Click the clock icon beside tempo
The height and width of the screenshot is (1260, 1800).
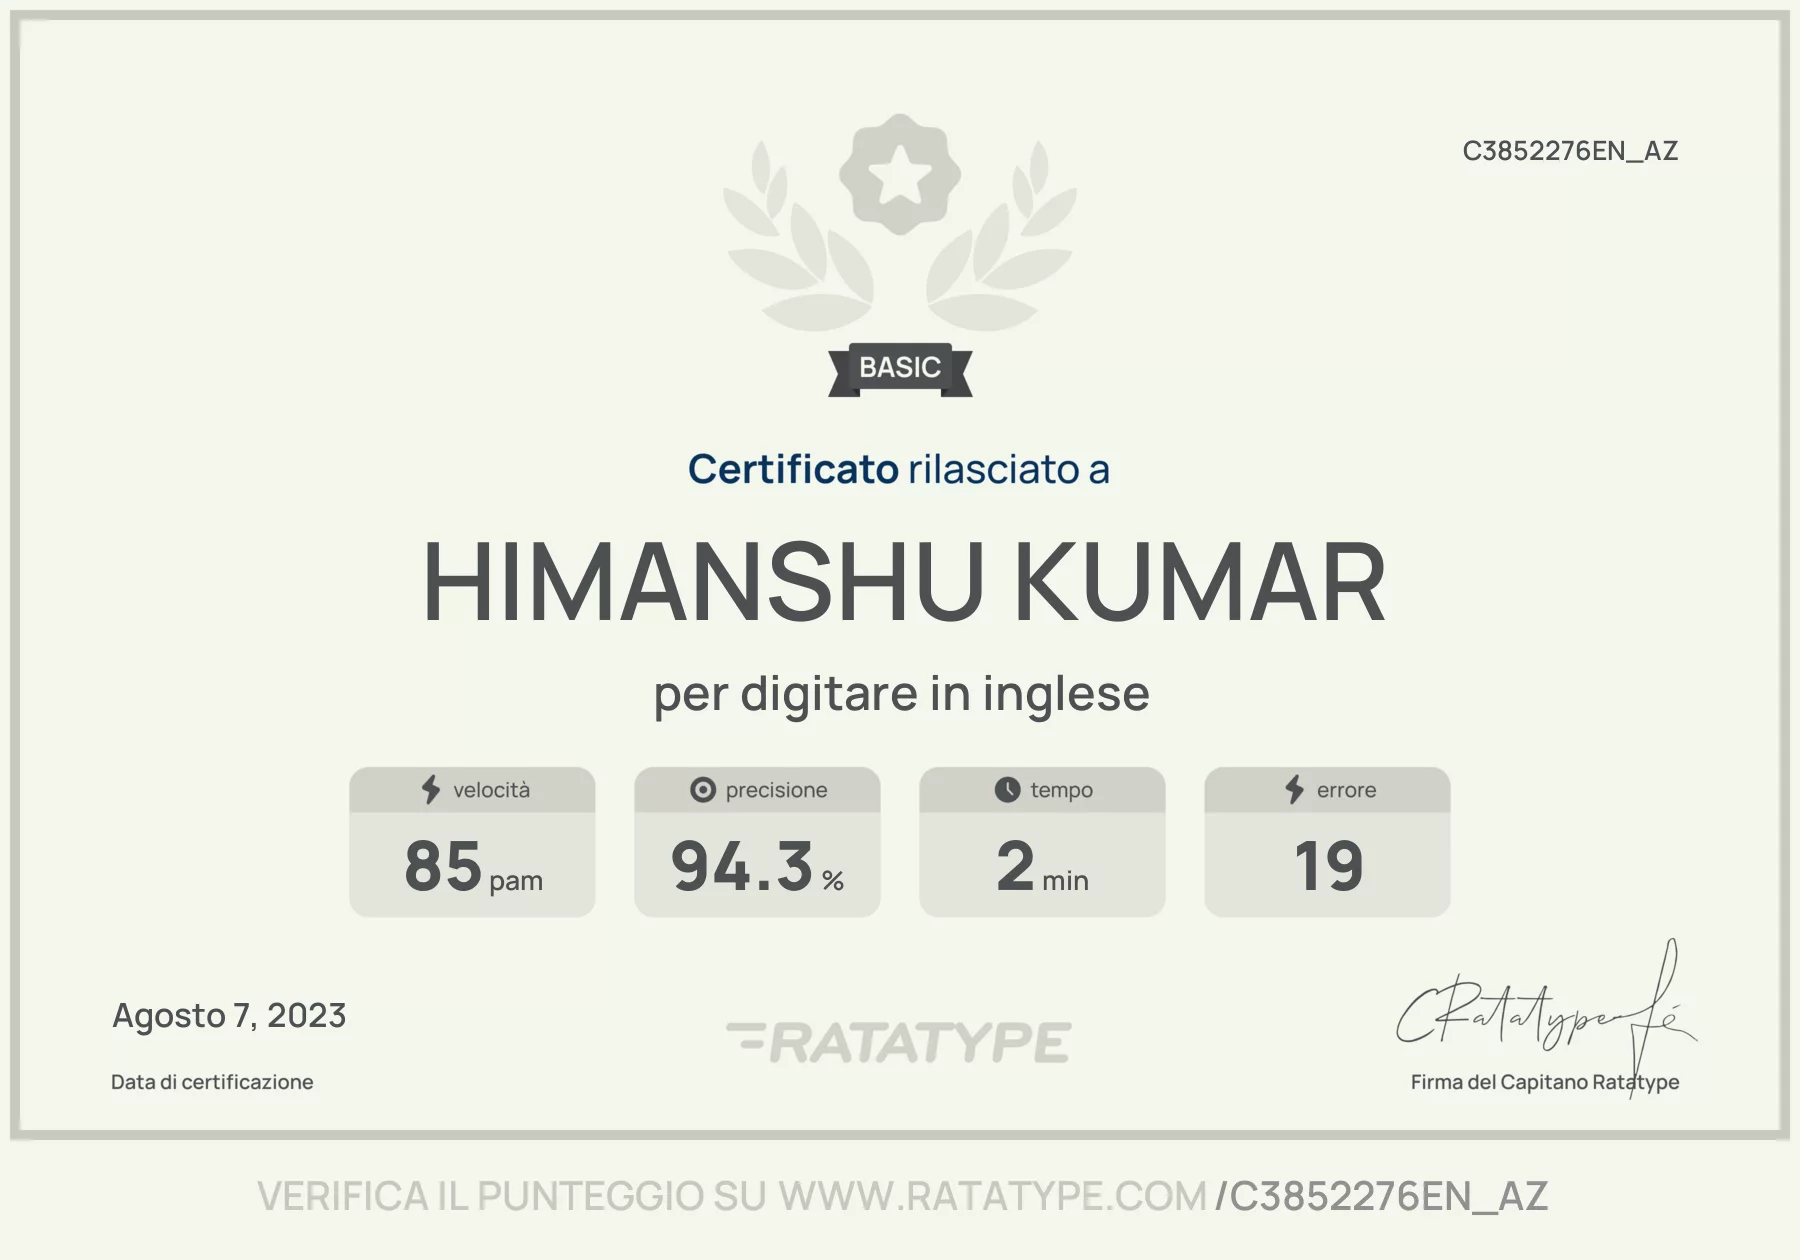[x=1007, y=790]
